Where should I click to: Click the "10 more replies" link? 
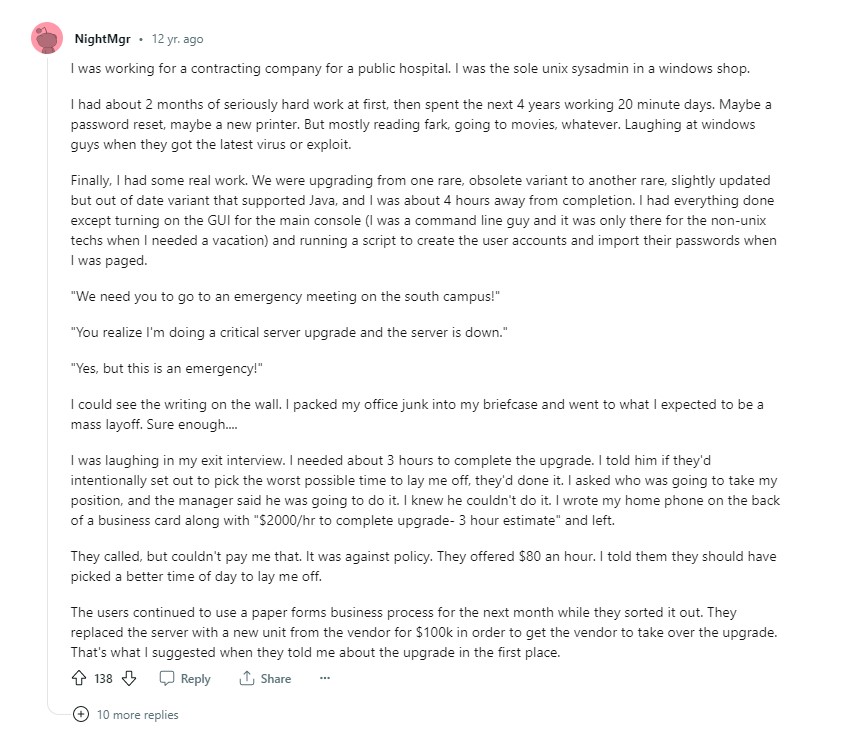[137, 715]
